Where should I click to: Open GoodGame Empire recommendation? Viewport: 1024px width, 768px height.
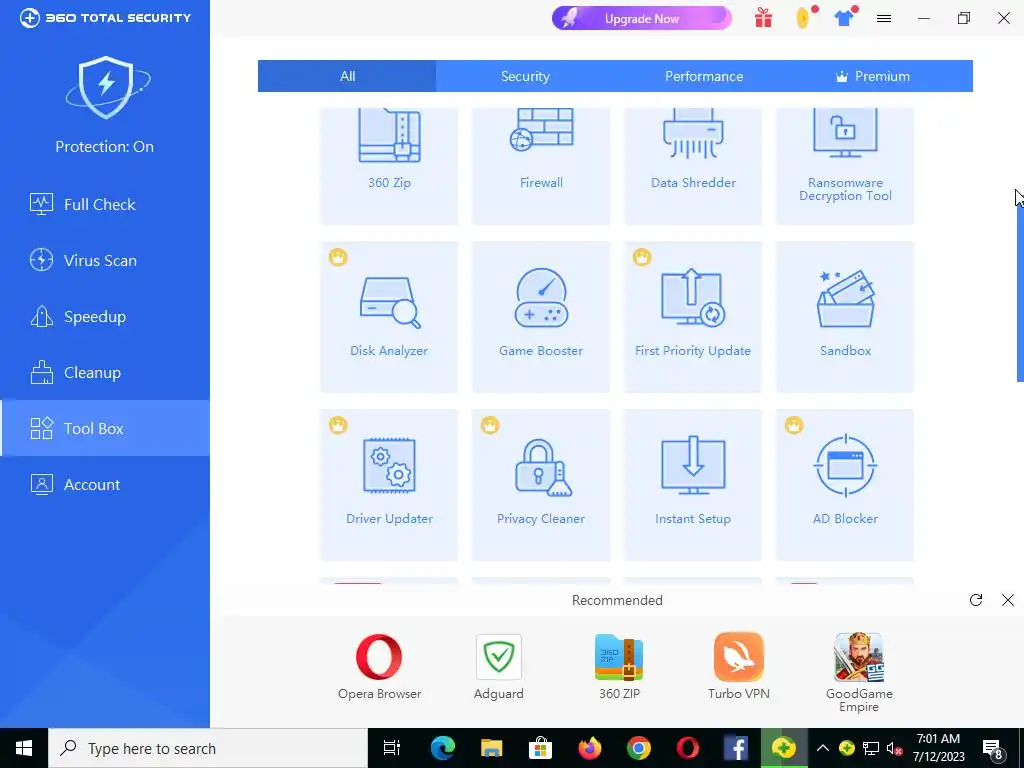pyautogui.click(x=859, y=673)
